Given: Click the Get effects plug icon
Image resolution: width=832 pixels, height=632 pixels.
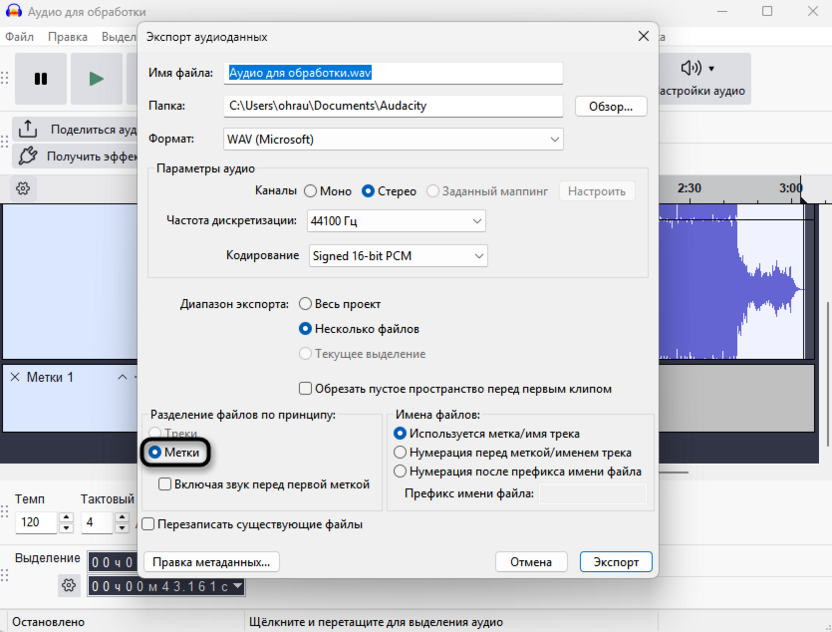Looking at the screenshot, I should [28, 156].
